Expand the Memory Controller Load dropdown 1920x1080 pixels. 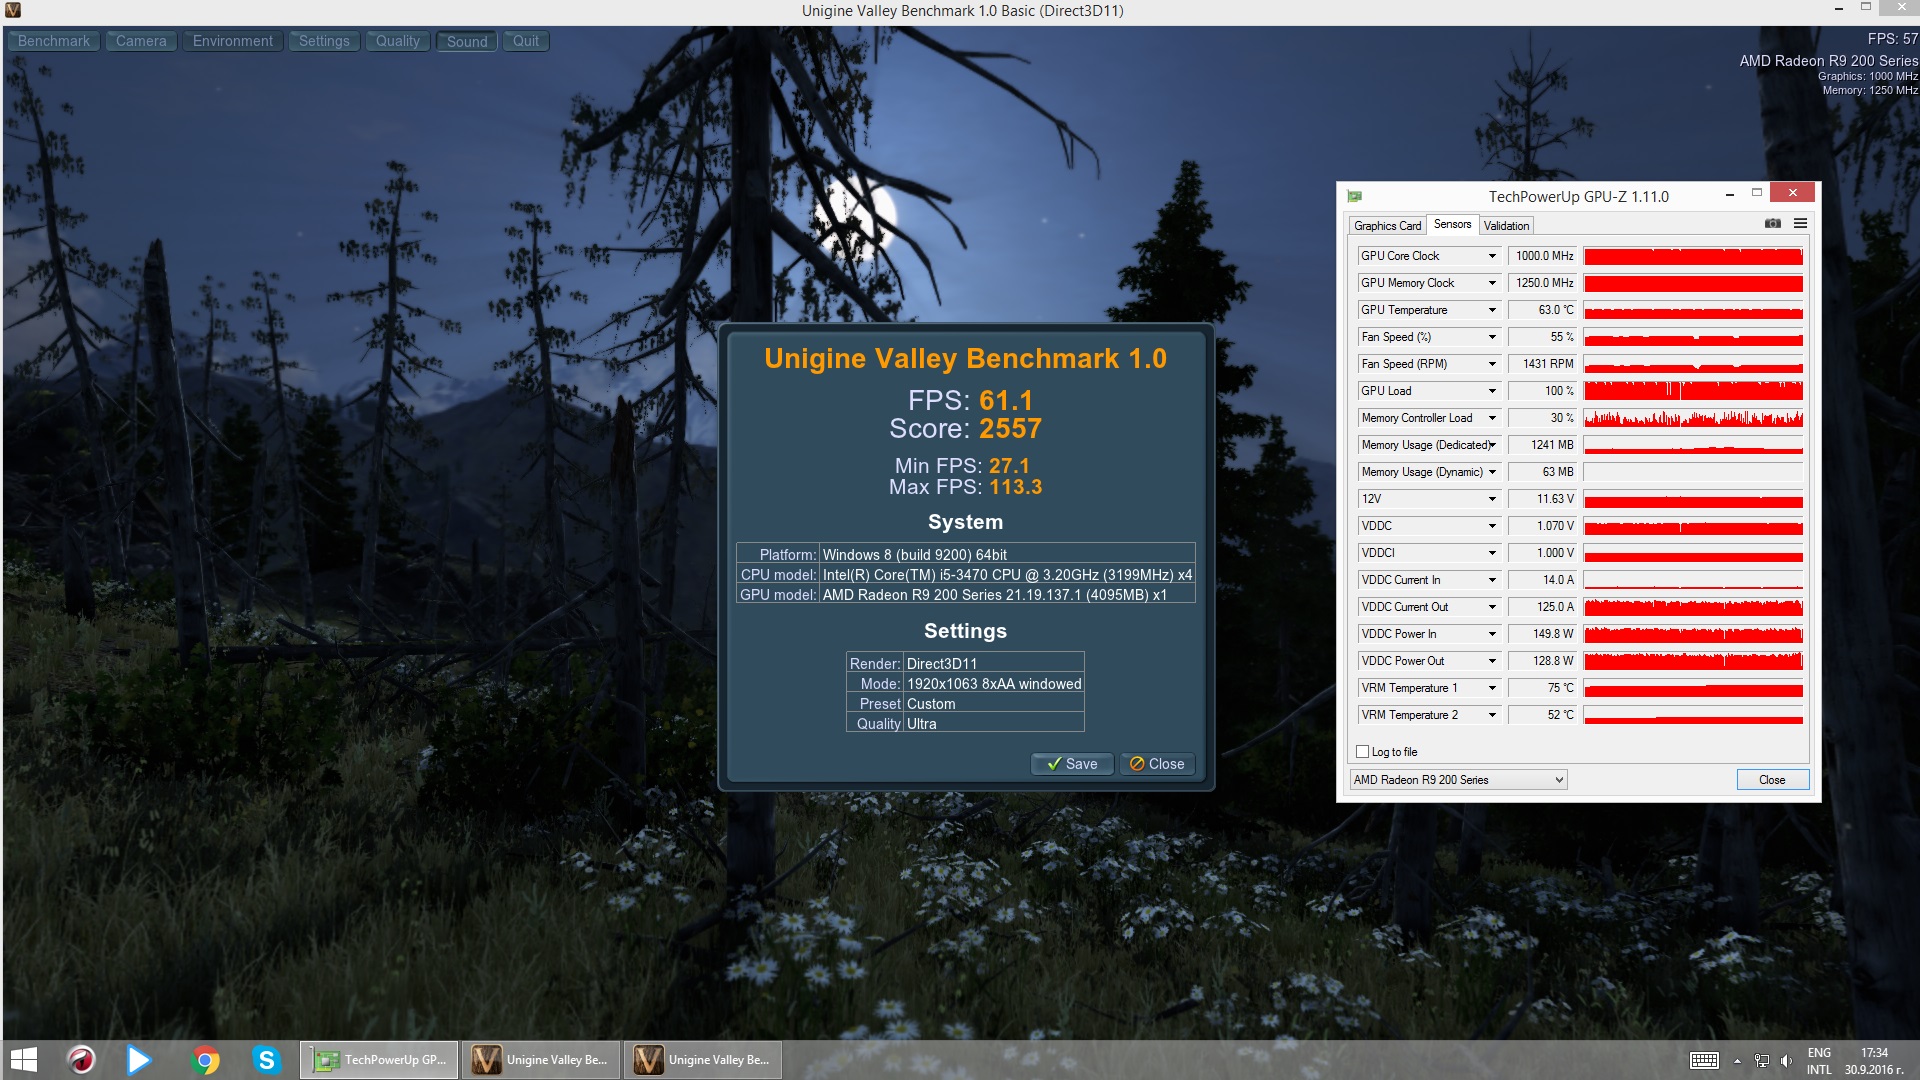[x=1492, y=418]
